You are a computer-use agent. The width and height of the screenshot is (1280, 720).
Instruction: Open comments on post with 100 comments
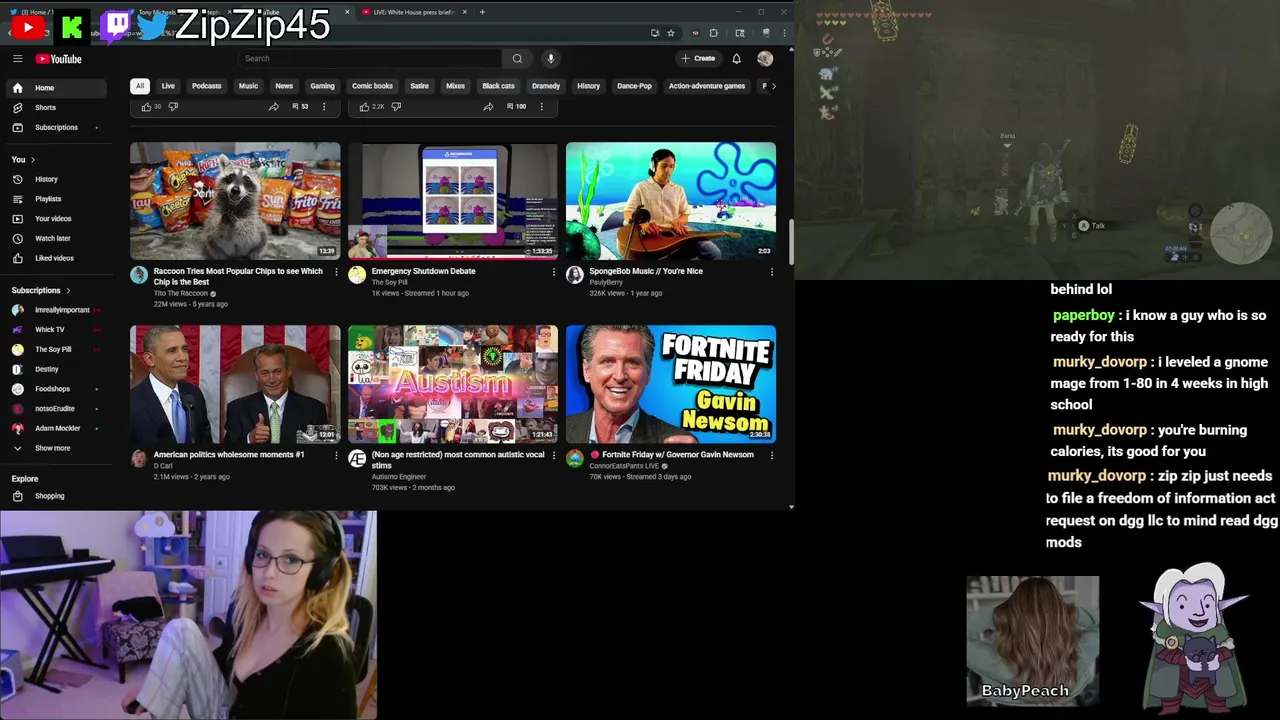pos(517,107)
